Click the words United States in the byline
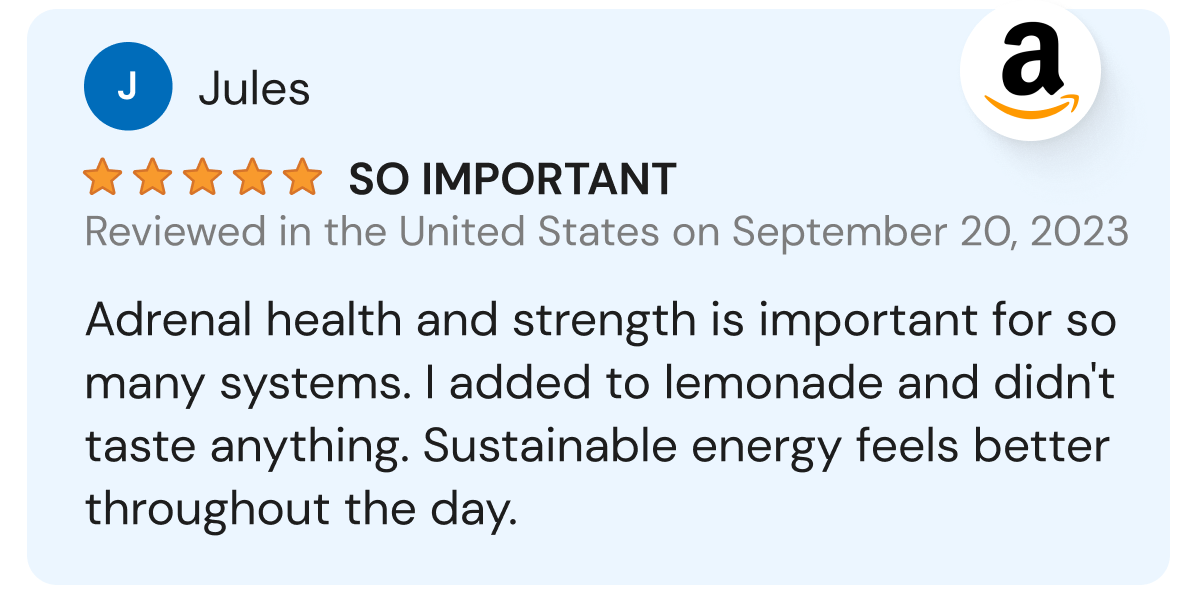This screenshot has height=595, width=1200. click(529, 232)
